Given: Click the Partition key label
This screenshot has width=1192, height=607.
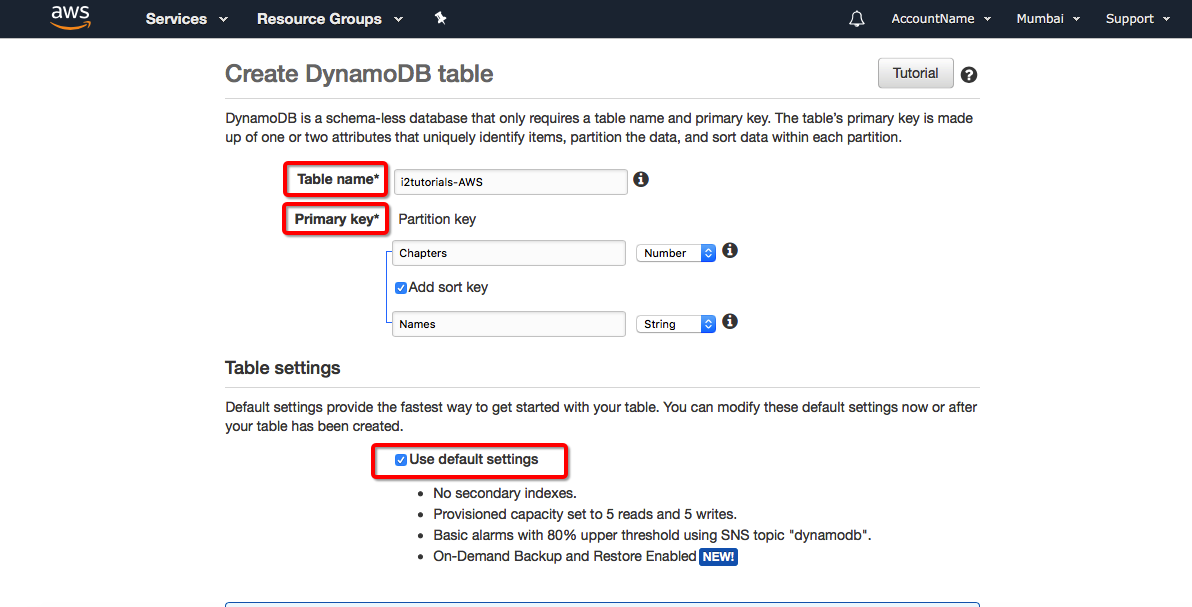Looking at the screenshot, I should click(437, 219).
